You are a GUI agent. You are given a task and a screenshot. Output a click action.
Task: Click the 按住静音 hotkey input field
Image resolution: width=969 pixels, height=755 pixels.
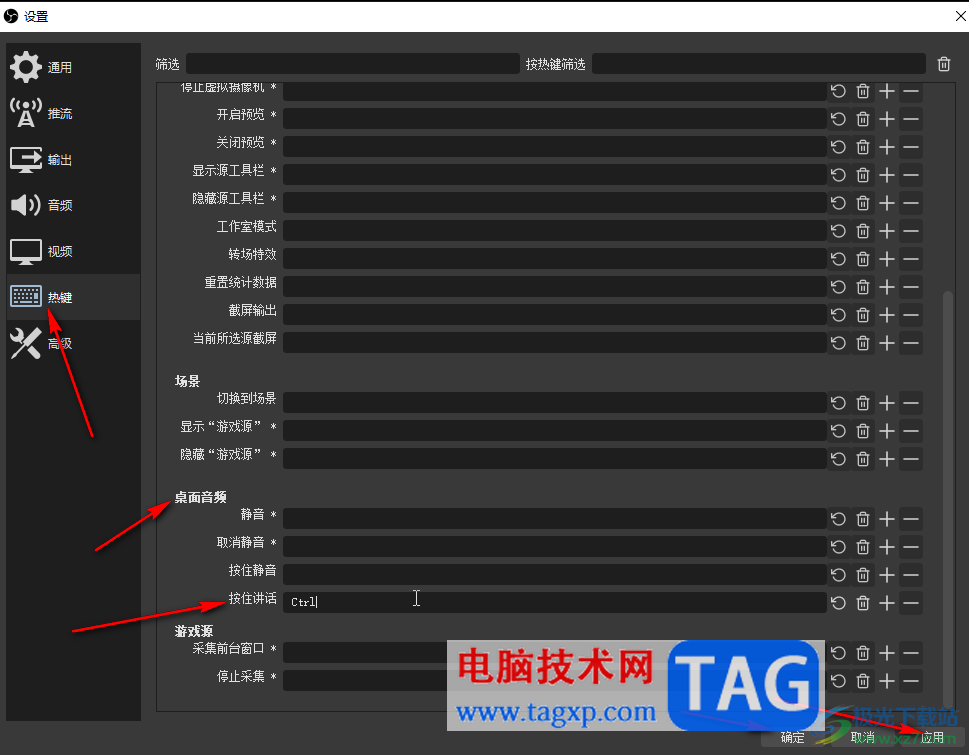(554, 575)
